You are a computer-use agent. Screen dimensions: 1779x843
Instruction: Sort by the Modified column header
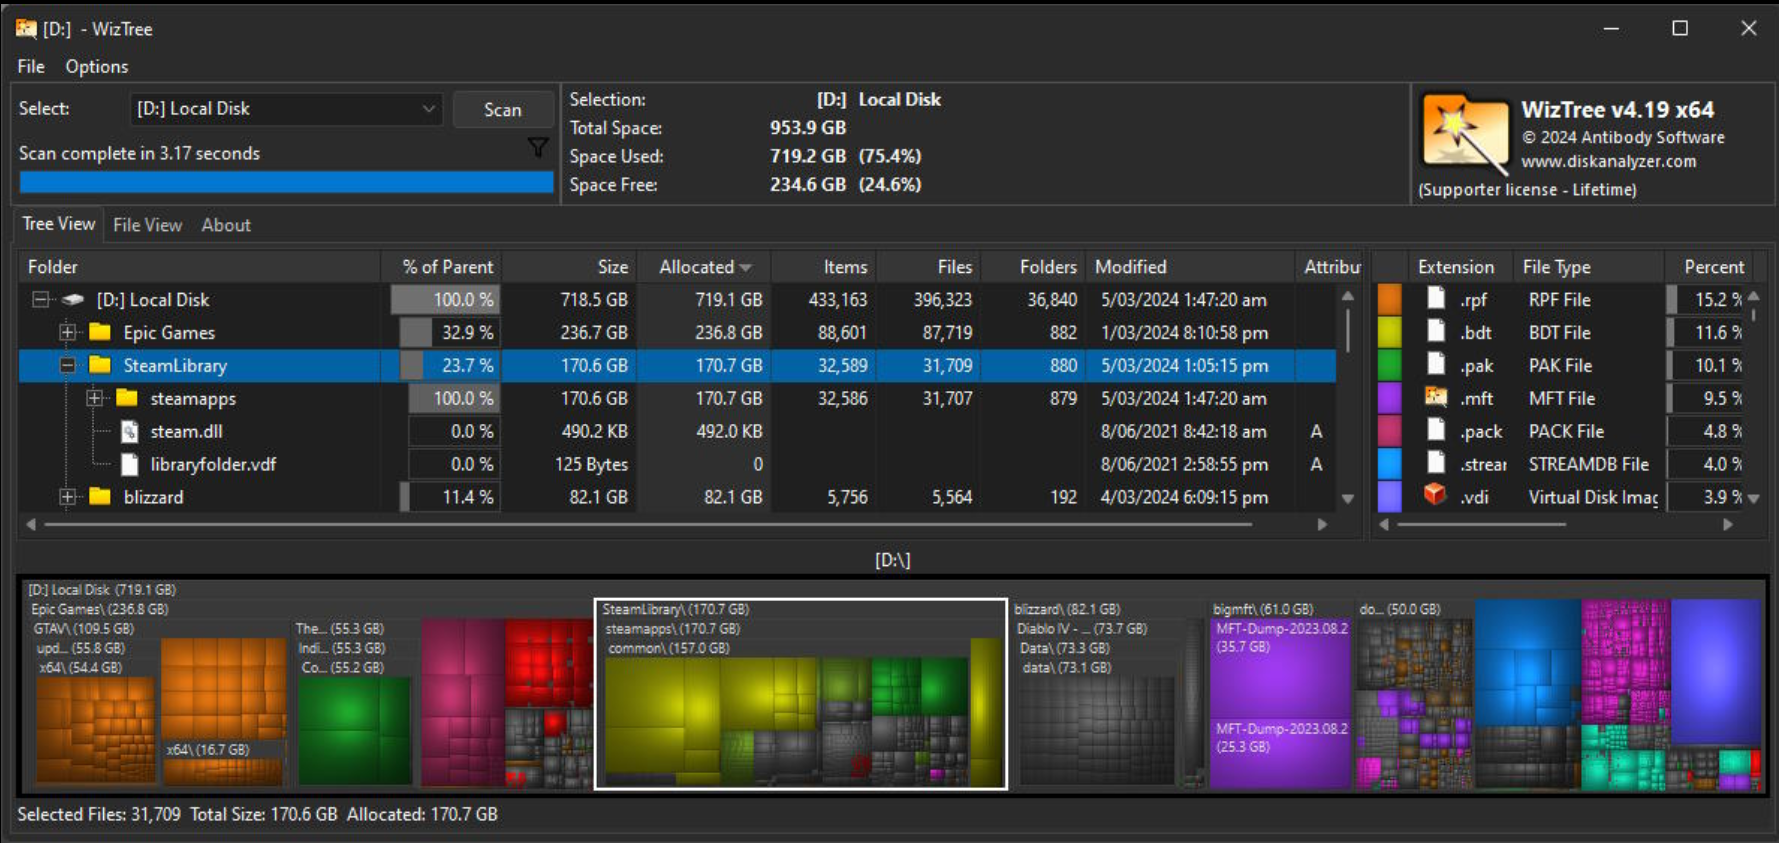point(1189,267)
